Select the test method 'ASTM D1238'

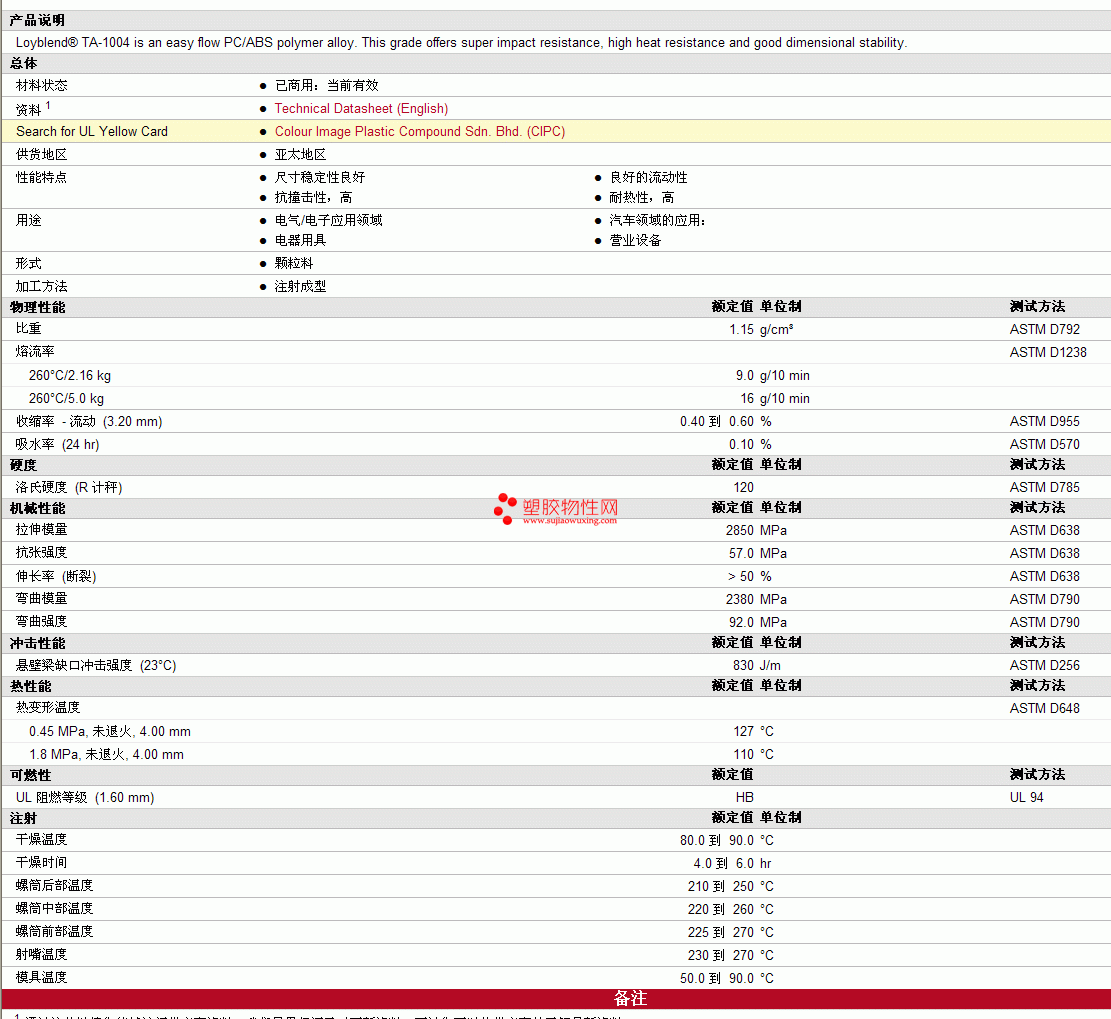(x=1049, y=352)
